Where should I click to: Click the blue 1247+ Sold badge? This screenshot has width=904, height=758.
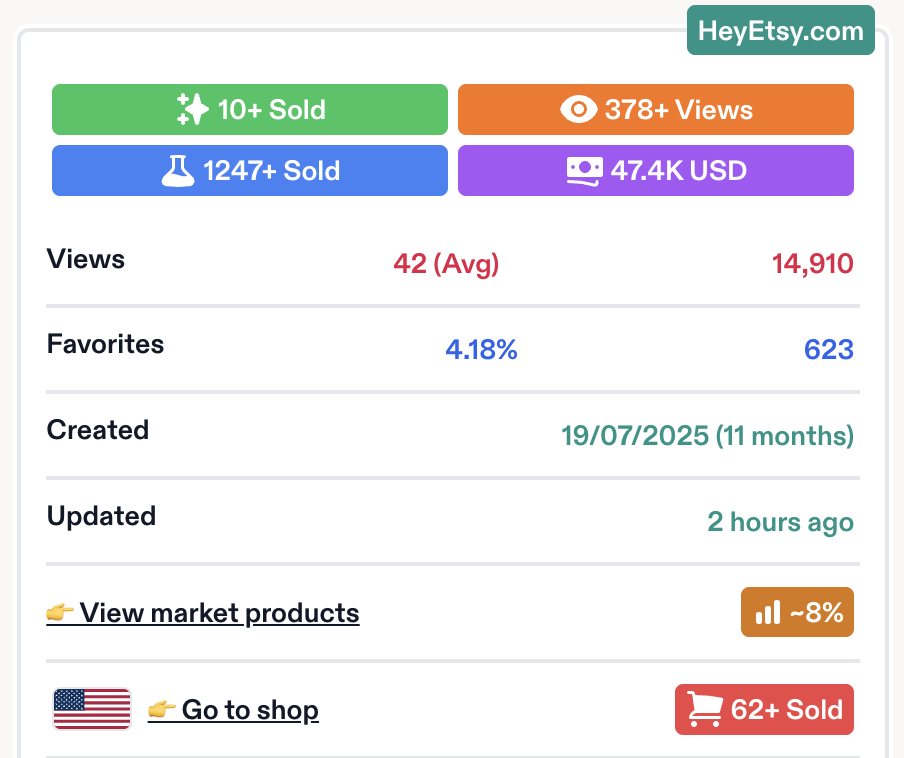pyautogui.click(x=250, y=171)
